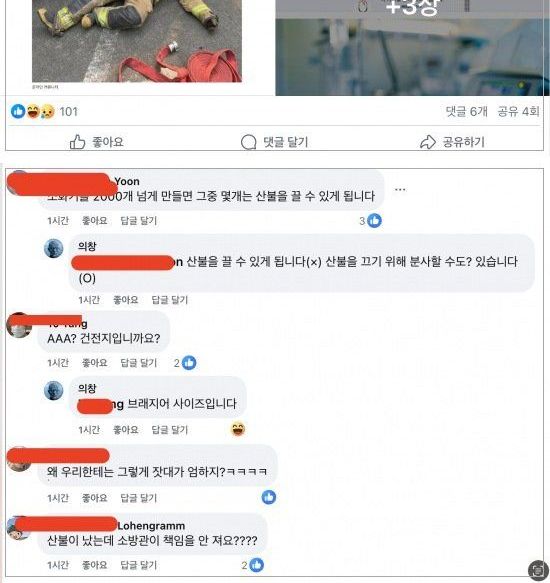The width and height of the screenshot is (550, 583).
Task: Click the laughing reaction on the 브래지어 사이즈 reply
Action: (x=238, y=429)
